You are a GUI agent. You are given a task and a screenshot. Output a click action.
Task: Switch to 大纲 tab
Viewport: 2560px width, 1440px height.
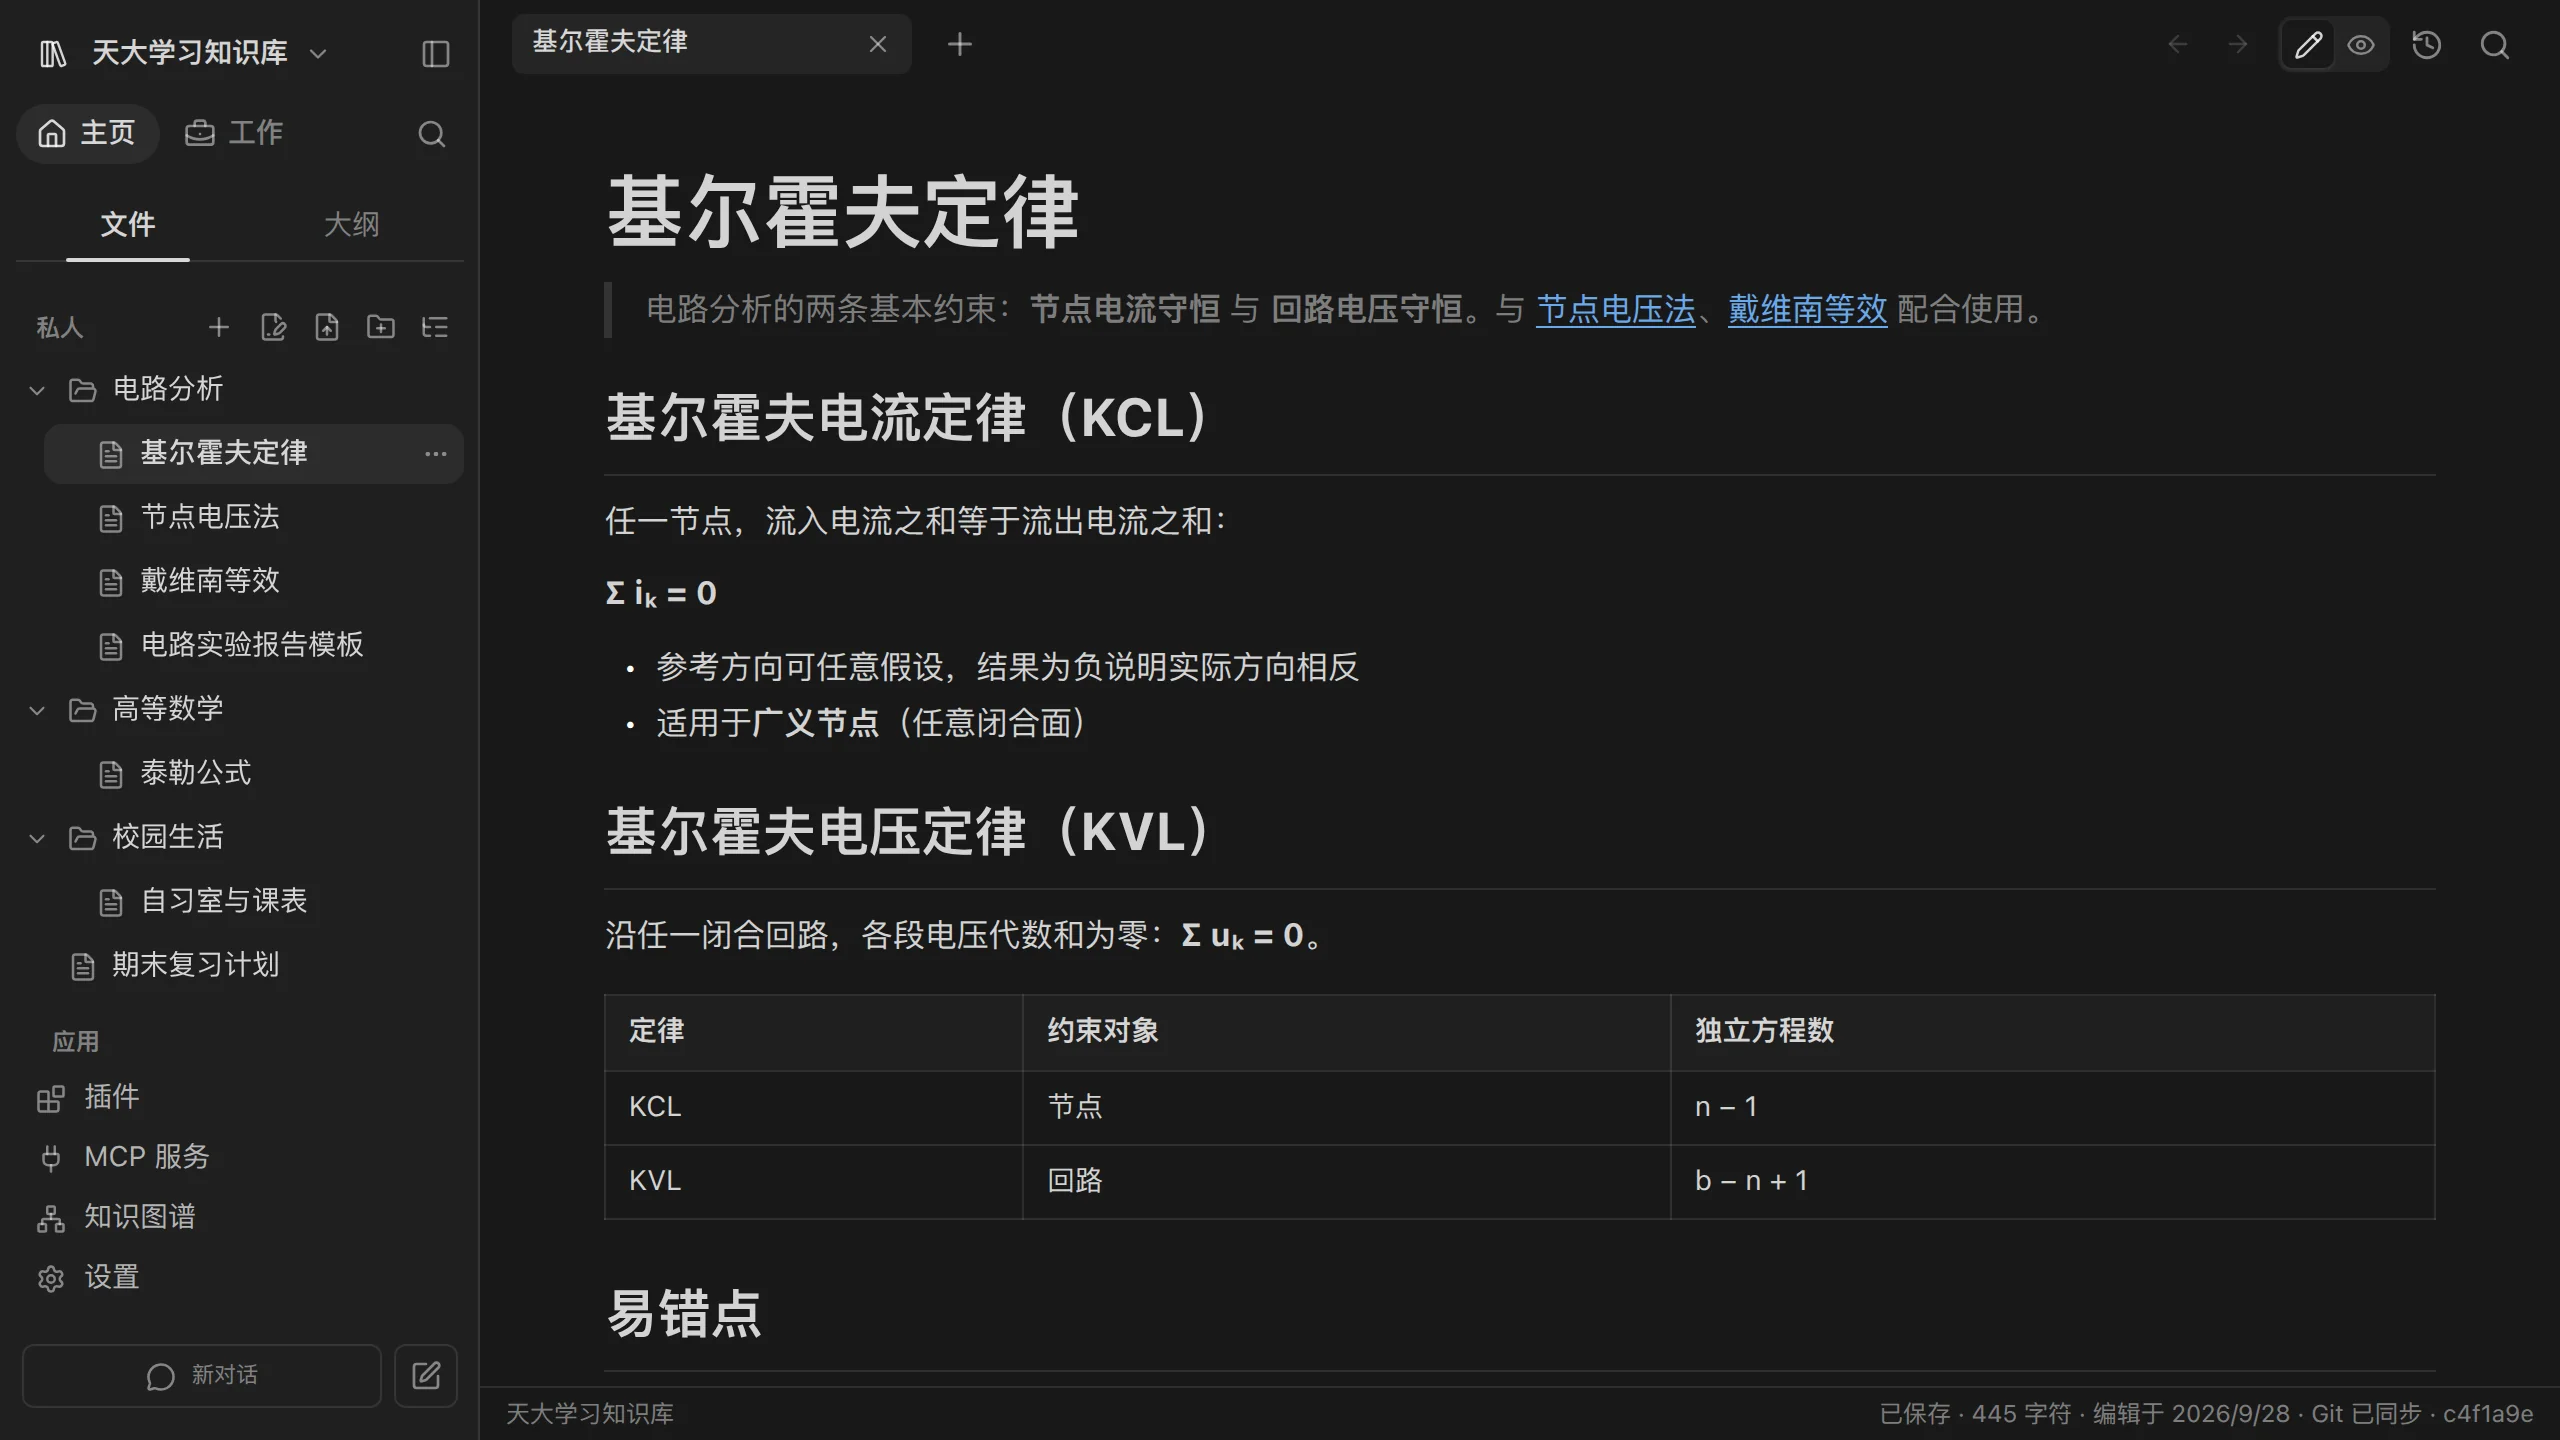(351, 225)
